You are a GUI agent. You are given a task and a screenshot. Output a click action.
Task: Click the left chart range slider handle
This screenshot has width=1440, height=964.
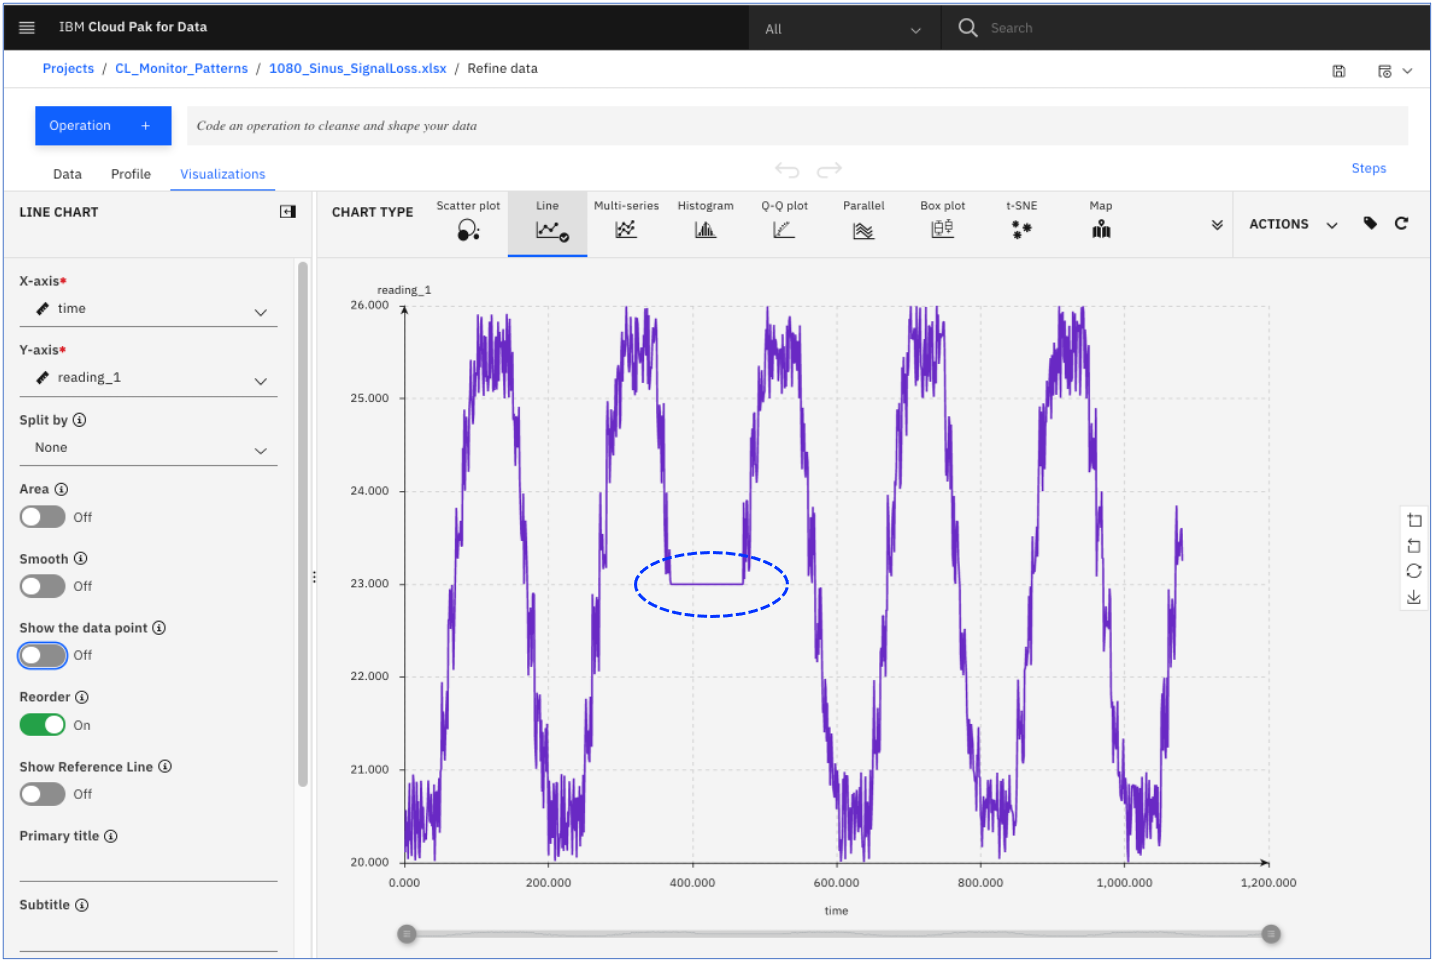pyautogui.click(x=406, y=934)
